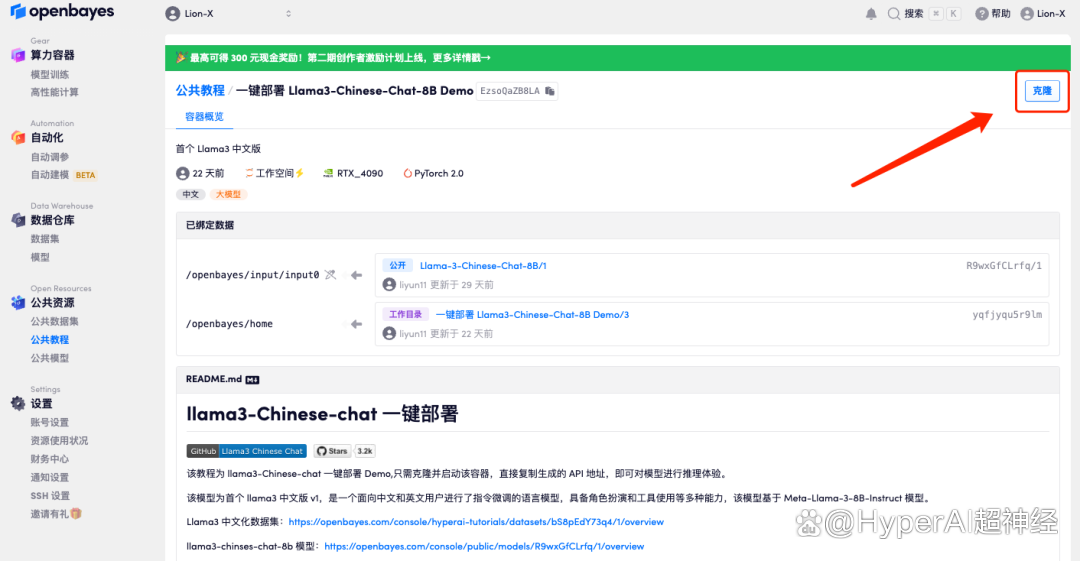
Task: Open 资源使用状况 in the sidebar
Action: [x=59, y=440]
